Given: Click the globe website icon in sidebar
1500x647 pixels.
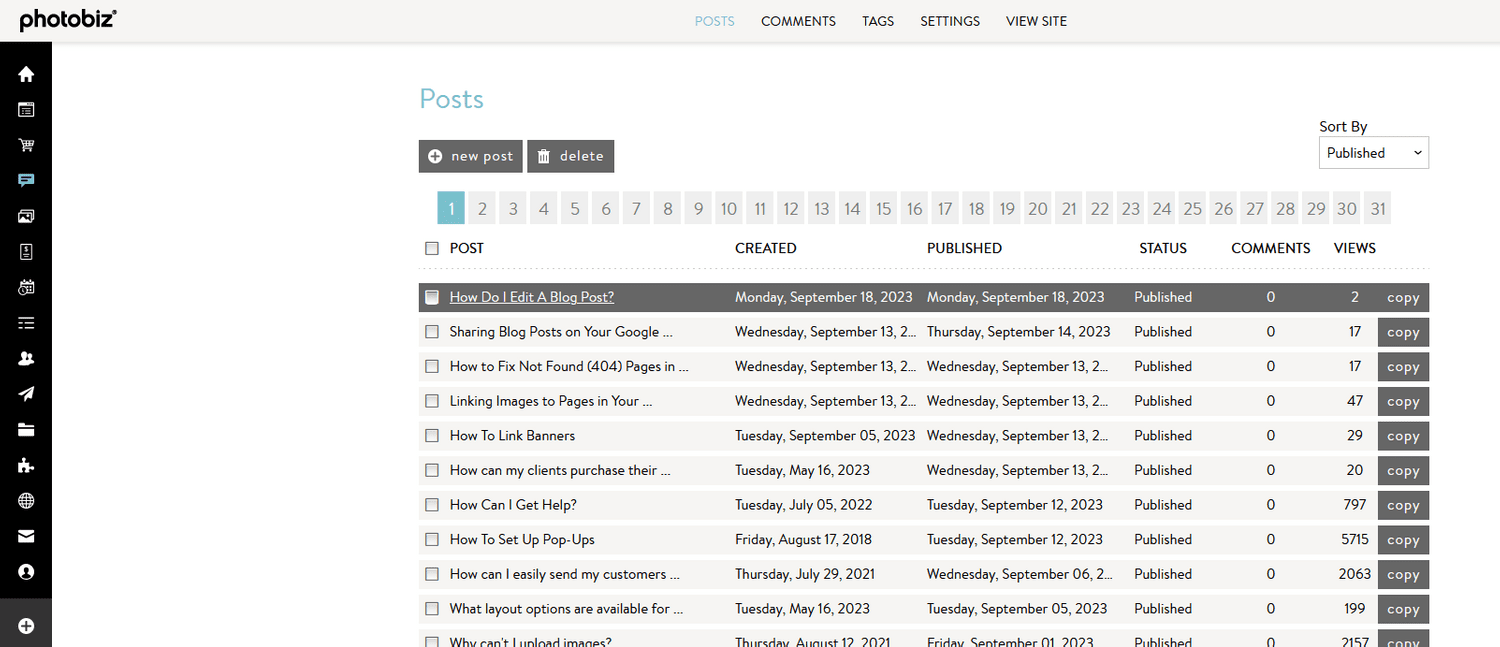Looking at the screenshot, I should (x=25, y=500).
